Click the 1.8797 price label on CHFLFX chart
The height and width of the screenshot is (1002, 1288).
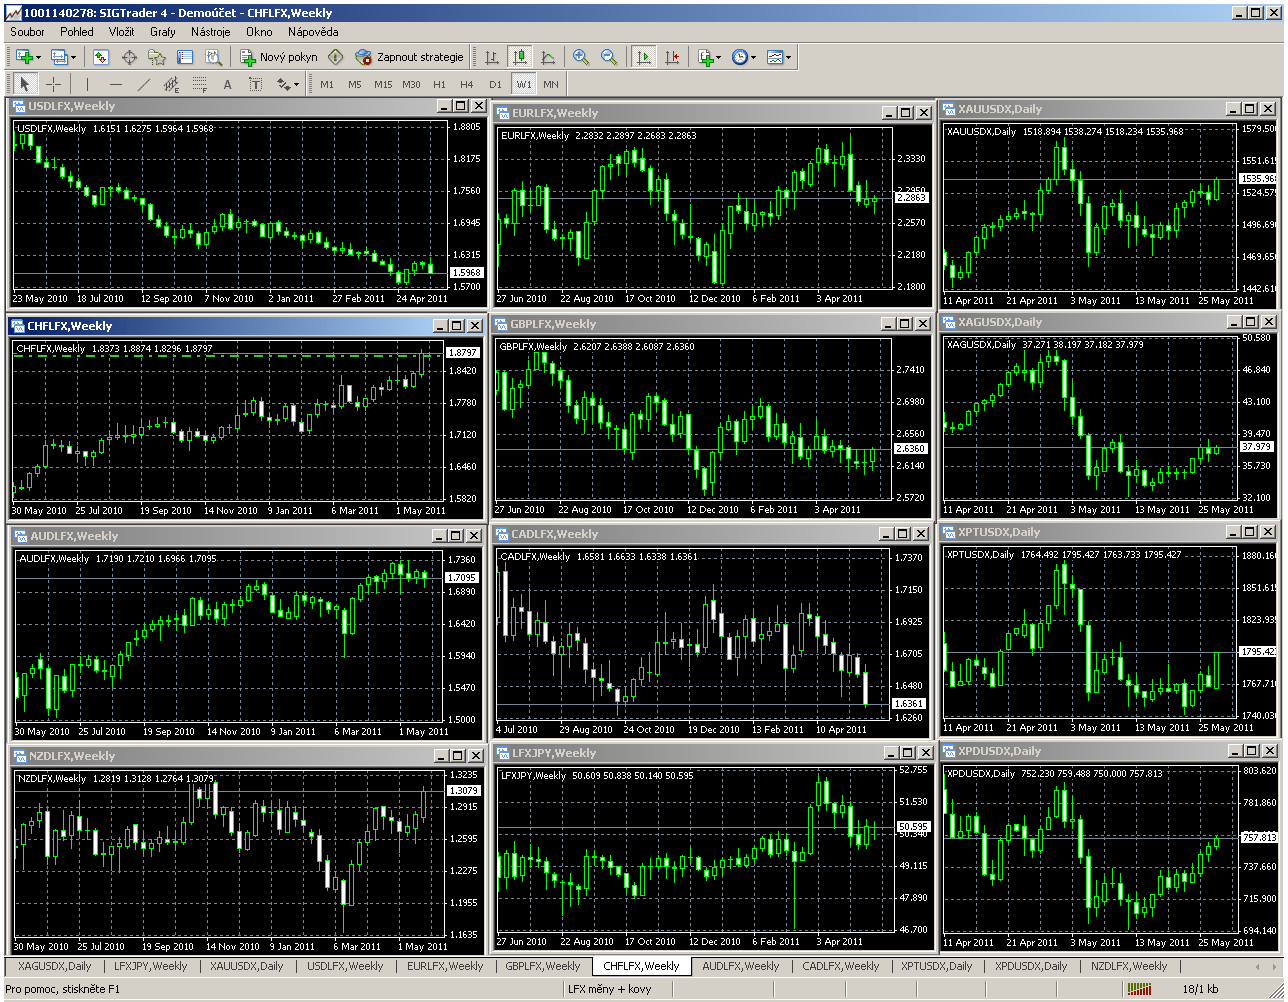[x=463, y=352]
